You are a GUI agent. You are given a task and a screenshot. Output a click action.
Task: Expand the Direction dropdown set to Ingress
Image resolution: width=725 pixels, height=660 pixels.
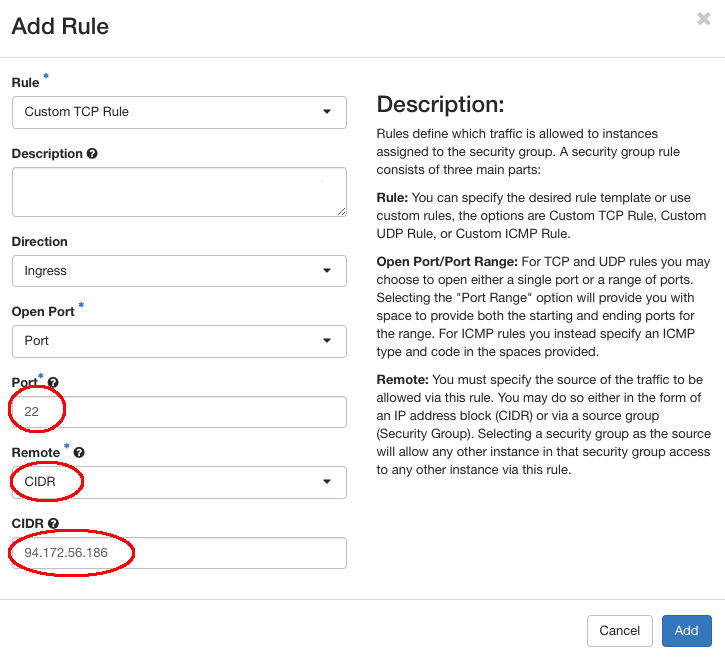click(x=179, y=270)
